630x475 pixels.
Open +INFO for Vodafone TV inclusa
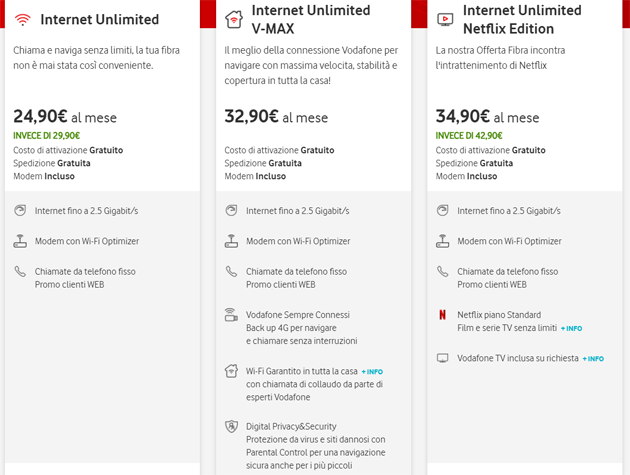[x=593, y=359]
